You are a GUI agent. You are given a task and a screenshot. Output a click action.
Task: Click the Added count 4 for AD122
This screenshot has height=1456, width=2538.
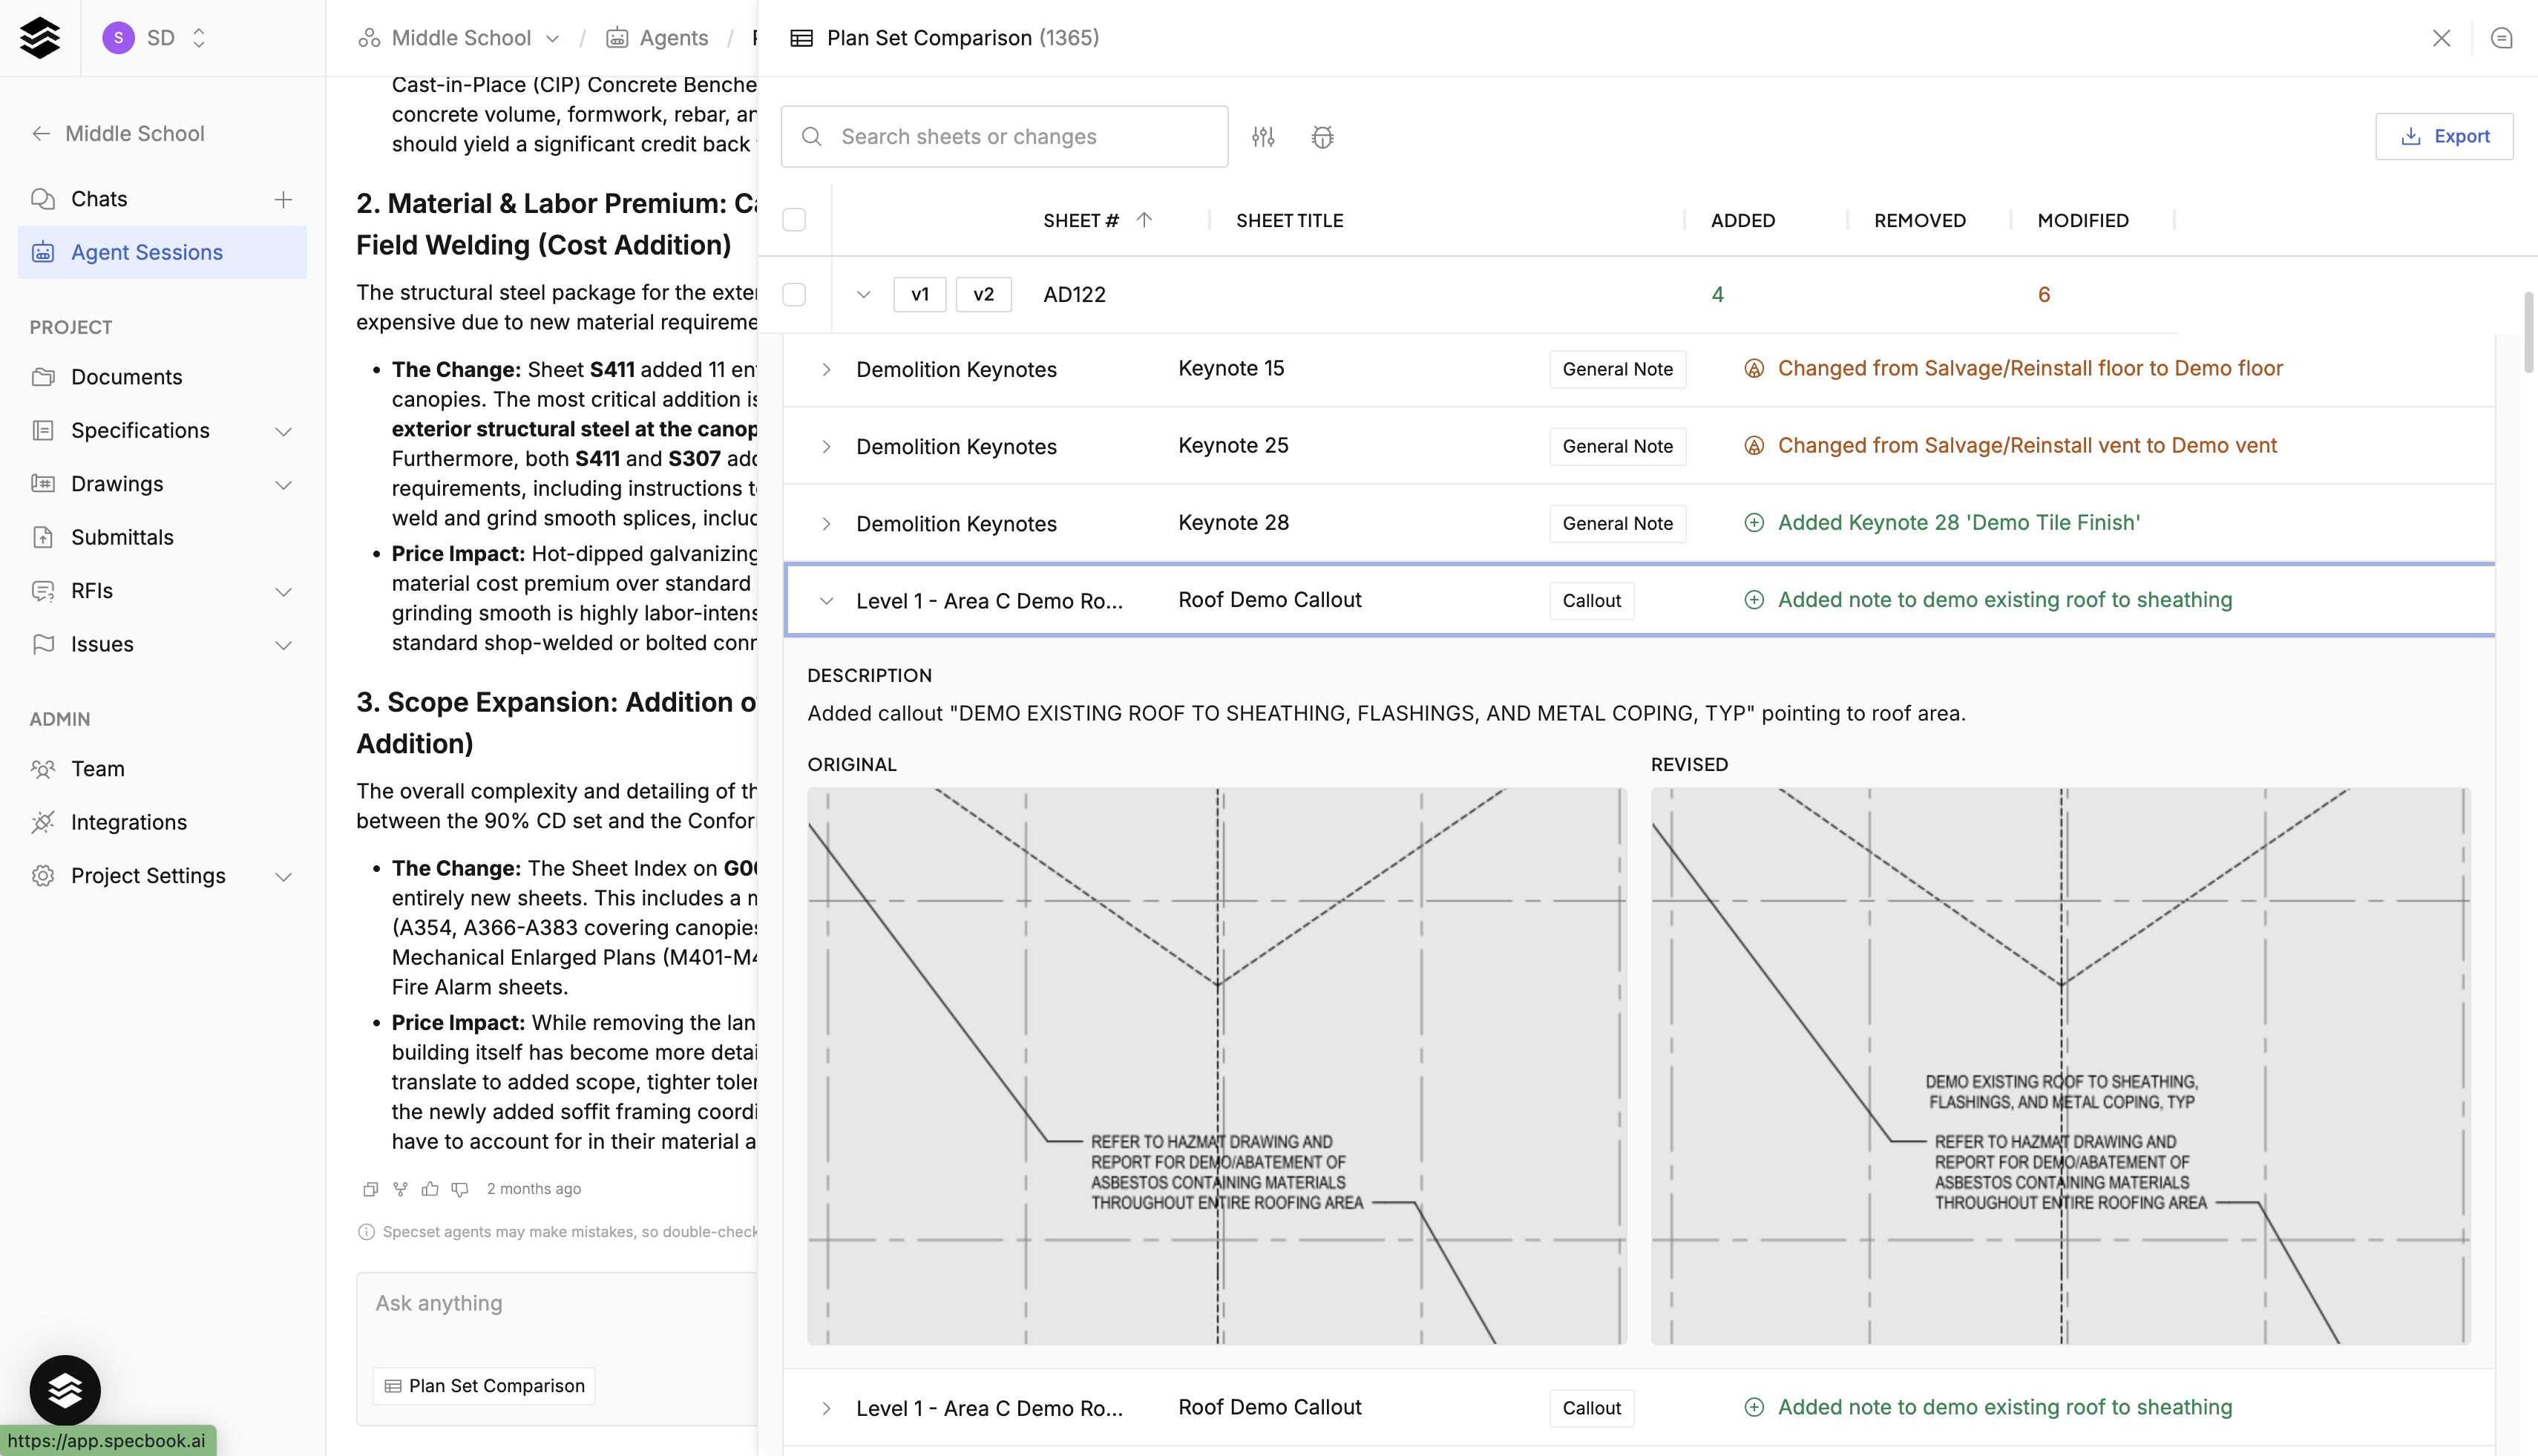(x=1717, y=295)
